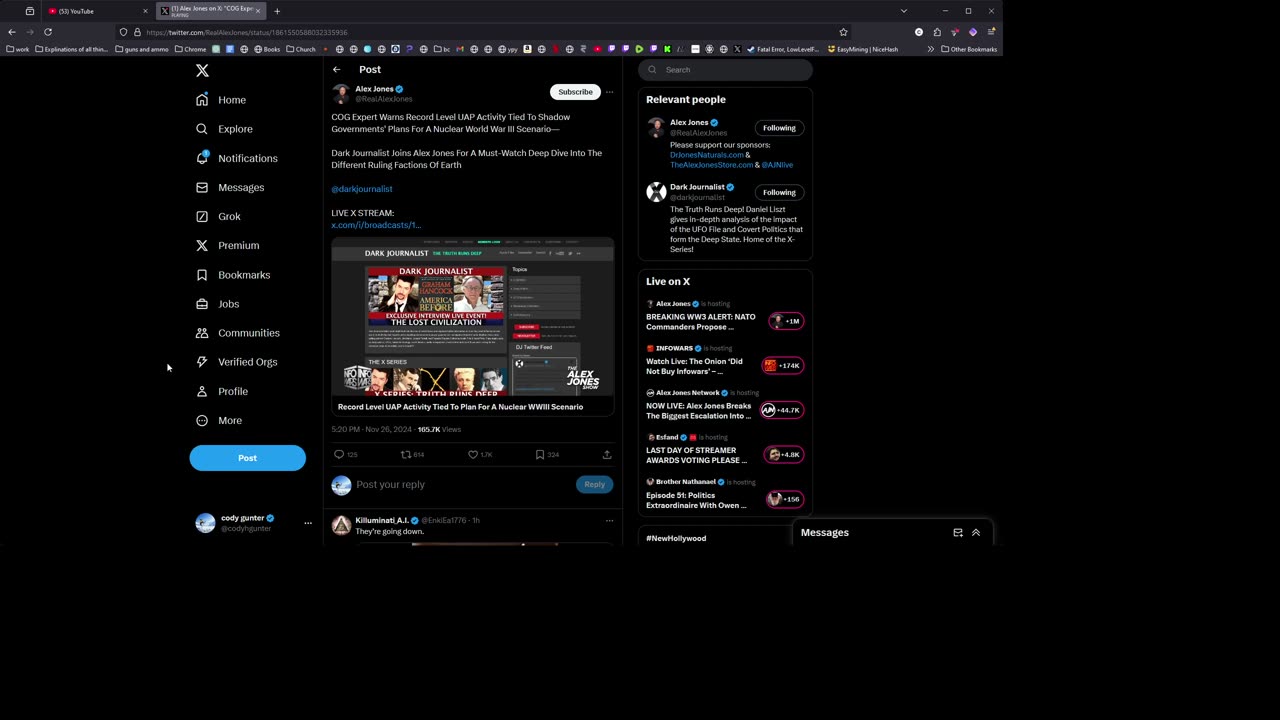
Task: Toggle Following for Dark Journalist
Action: tap(779, 192)
